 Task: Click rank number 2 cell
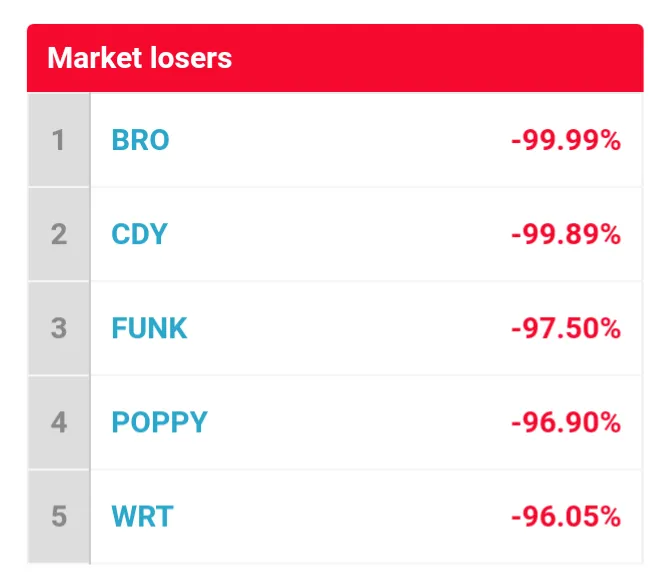[59, 234]
